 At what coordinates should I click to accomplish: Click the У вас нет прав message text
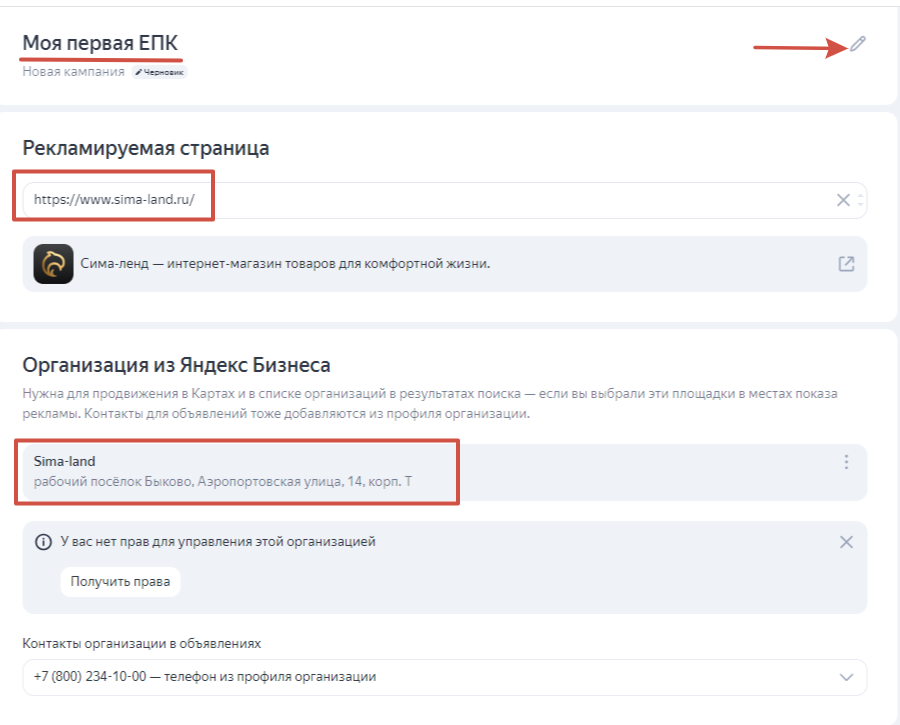tap(218, 542)
